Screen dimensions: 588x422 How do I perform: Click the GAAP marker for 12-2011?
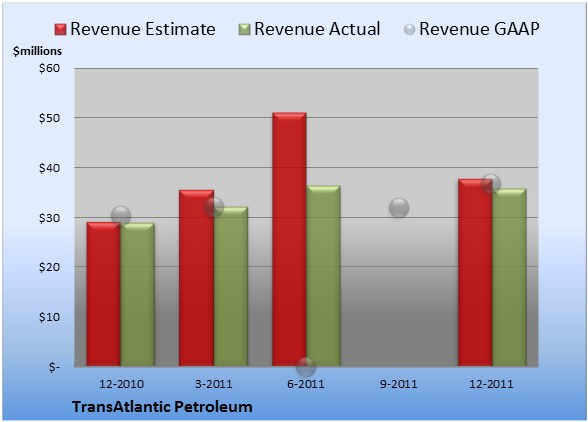click(x=491, y=184)
